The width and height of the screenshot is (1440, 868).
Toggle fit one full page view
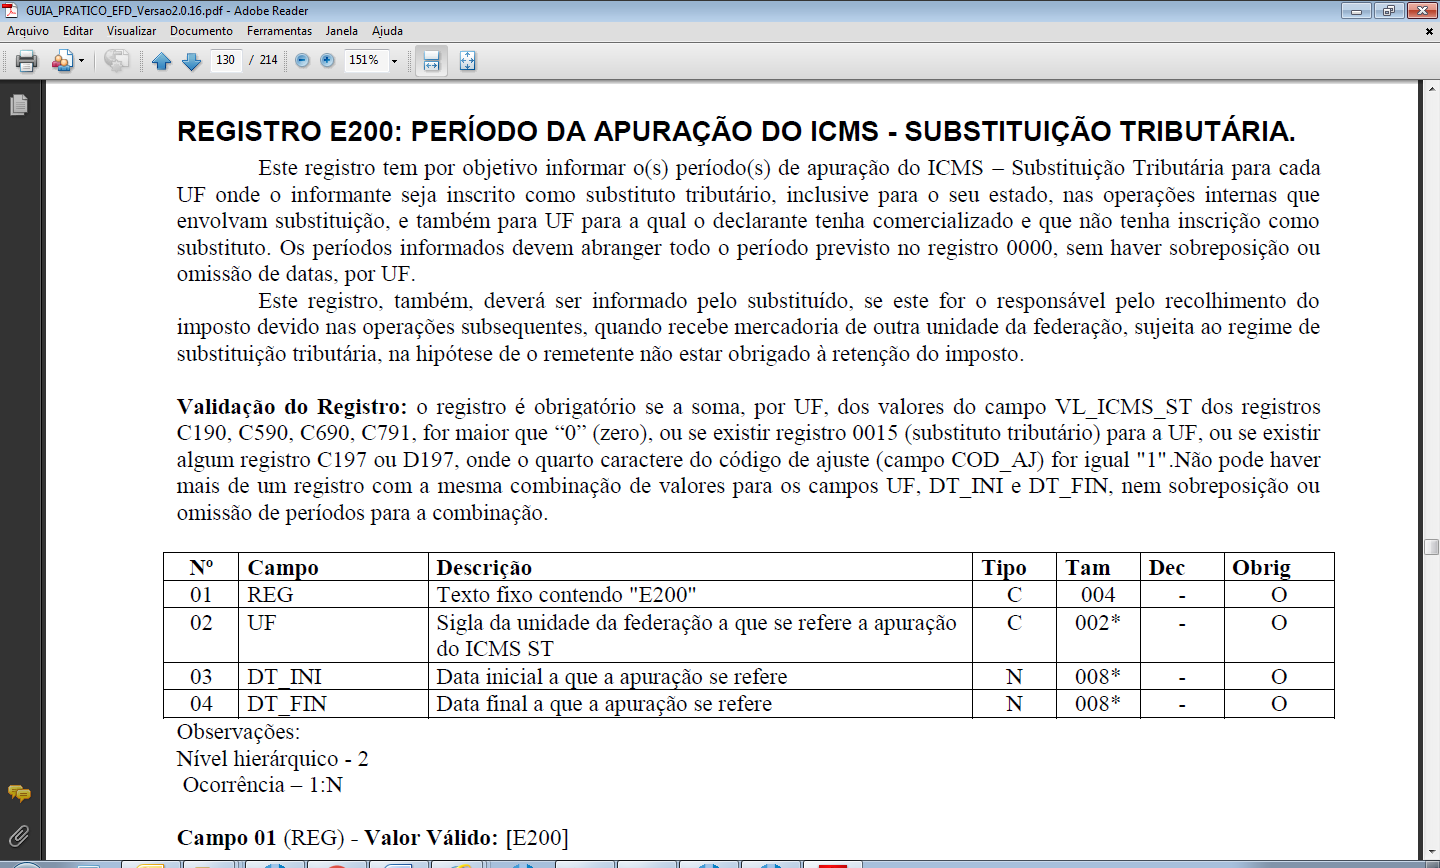pos(467,61)
